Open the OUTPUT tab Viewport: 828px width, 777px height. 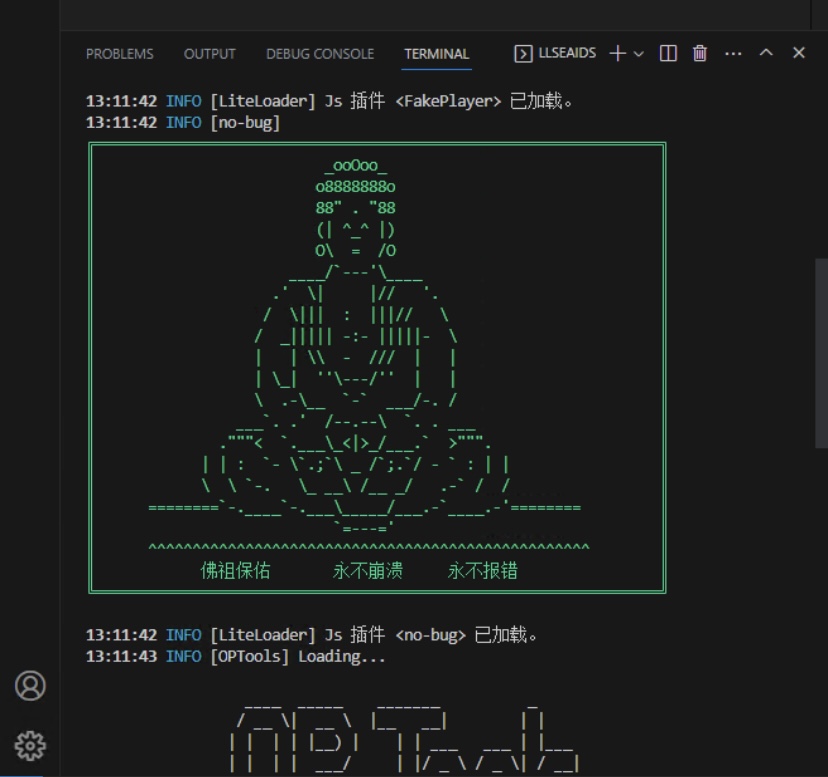click(x=210, y=54)
